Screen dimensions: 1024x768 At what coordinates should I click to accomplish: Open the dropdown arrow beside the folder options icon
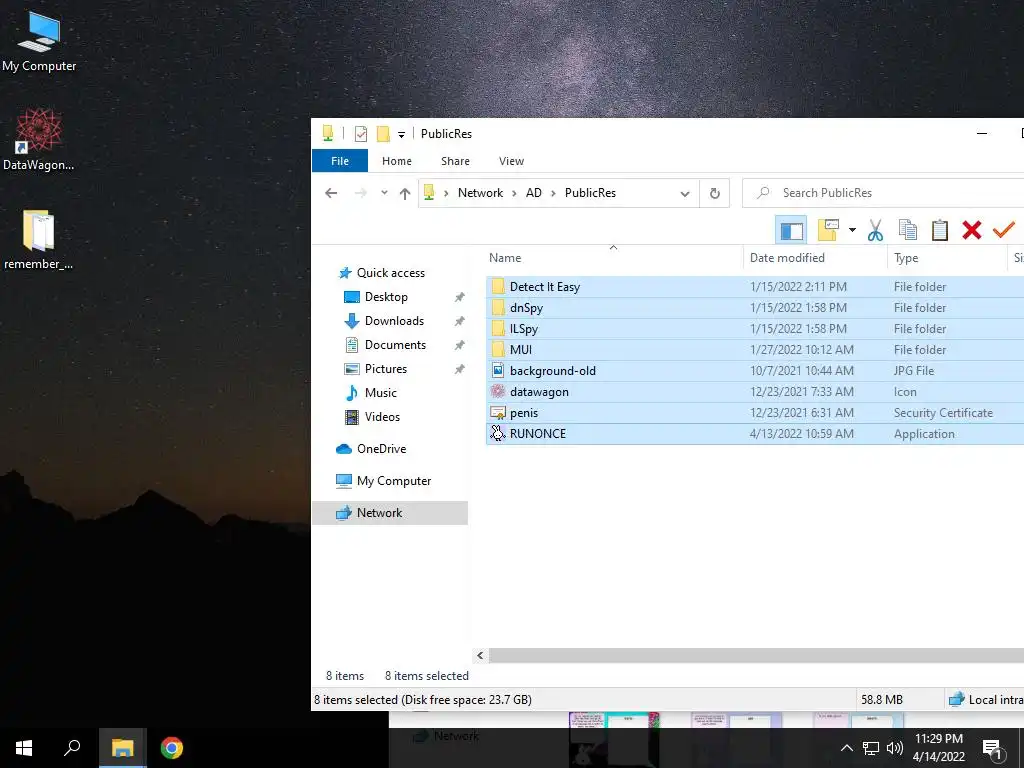click(x=852, y=230)
